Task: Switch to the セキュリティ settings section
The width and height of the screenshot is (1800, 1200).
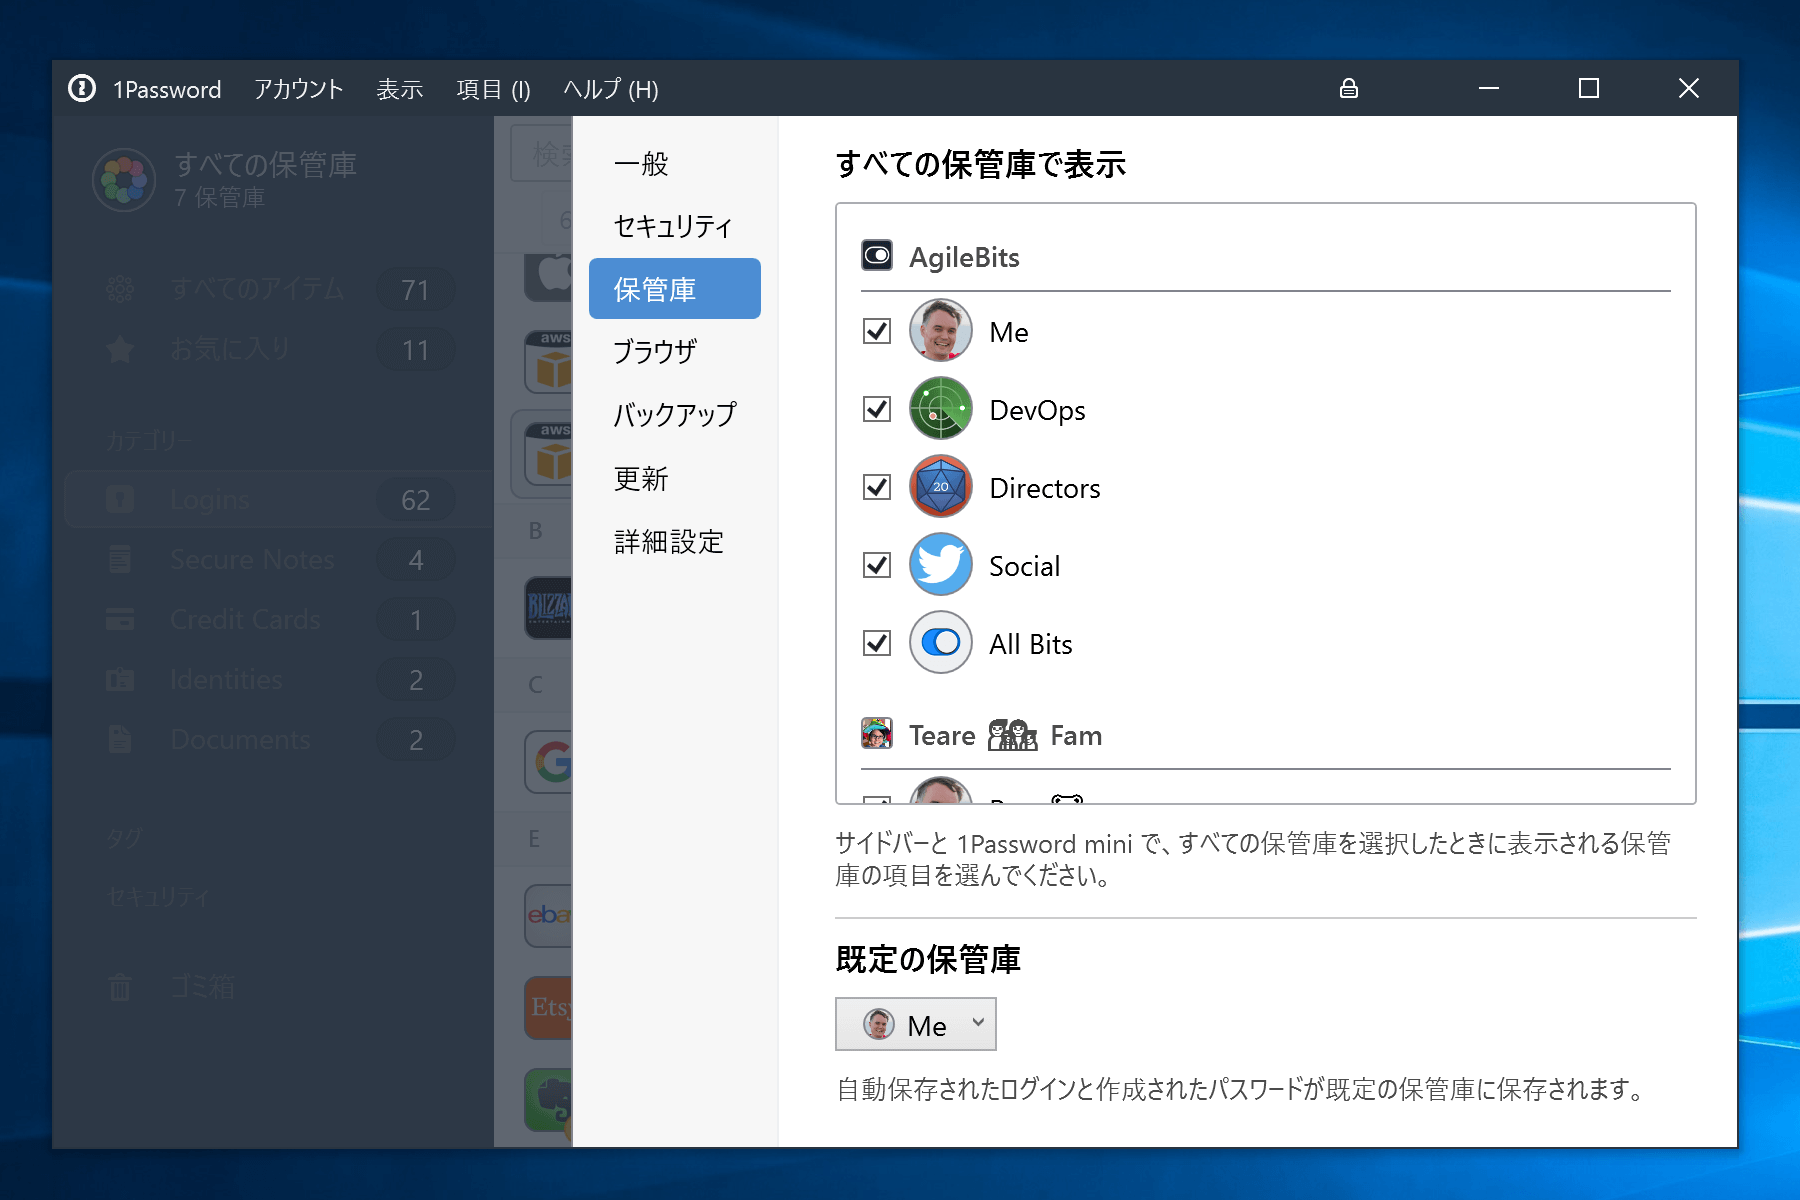Action: pyautogui.click(x=674, y=226)
